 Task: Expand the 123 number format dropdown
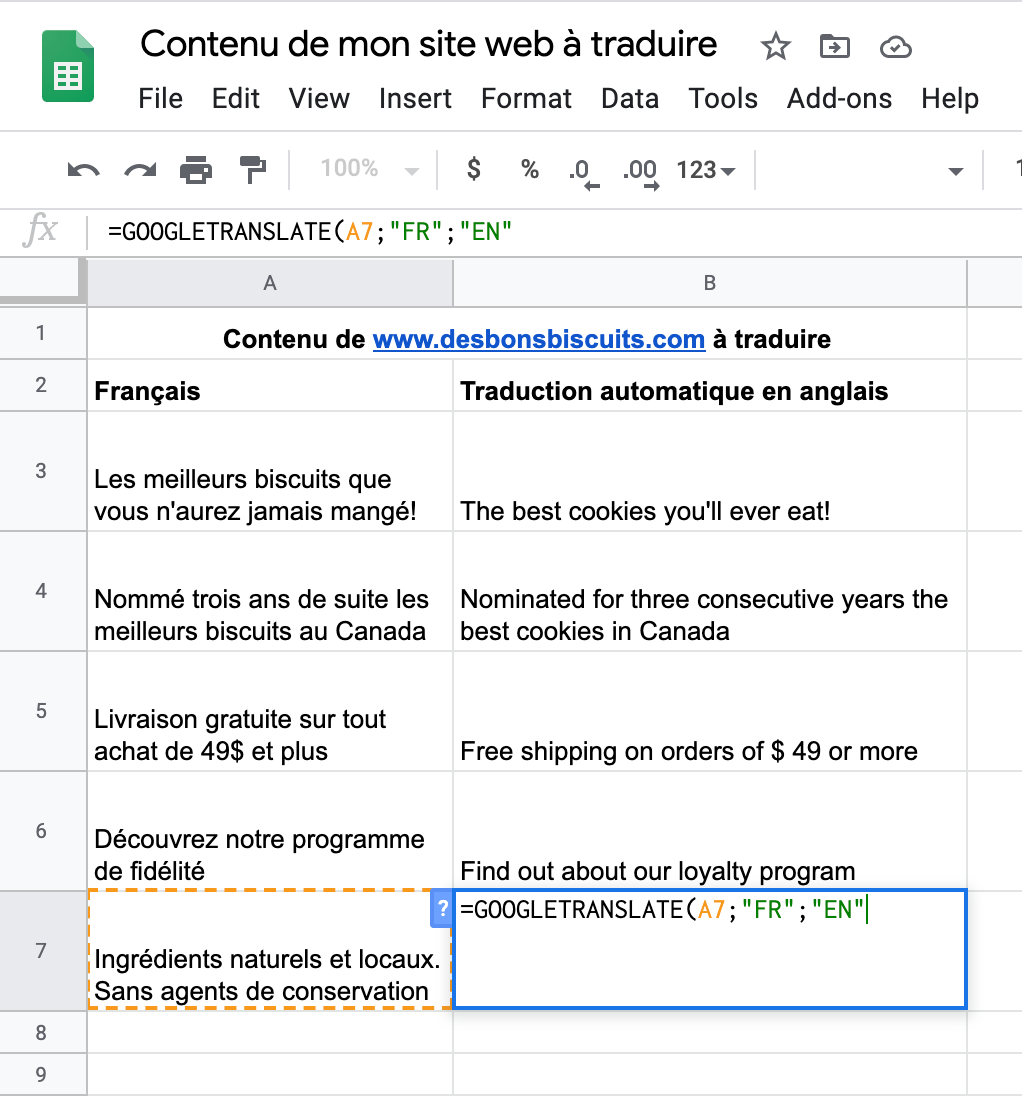(x=705, y=170)
